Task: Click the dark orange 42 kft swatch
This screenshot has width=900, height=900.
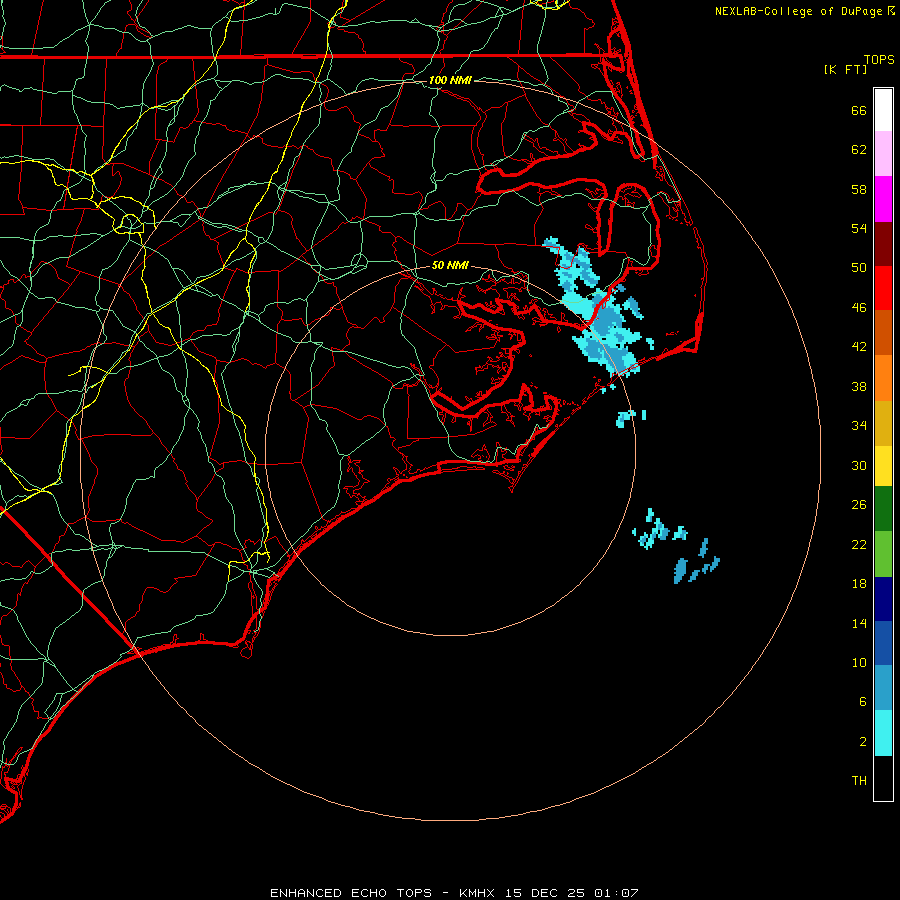Action: tap(883, 333)
